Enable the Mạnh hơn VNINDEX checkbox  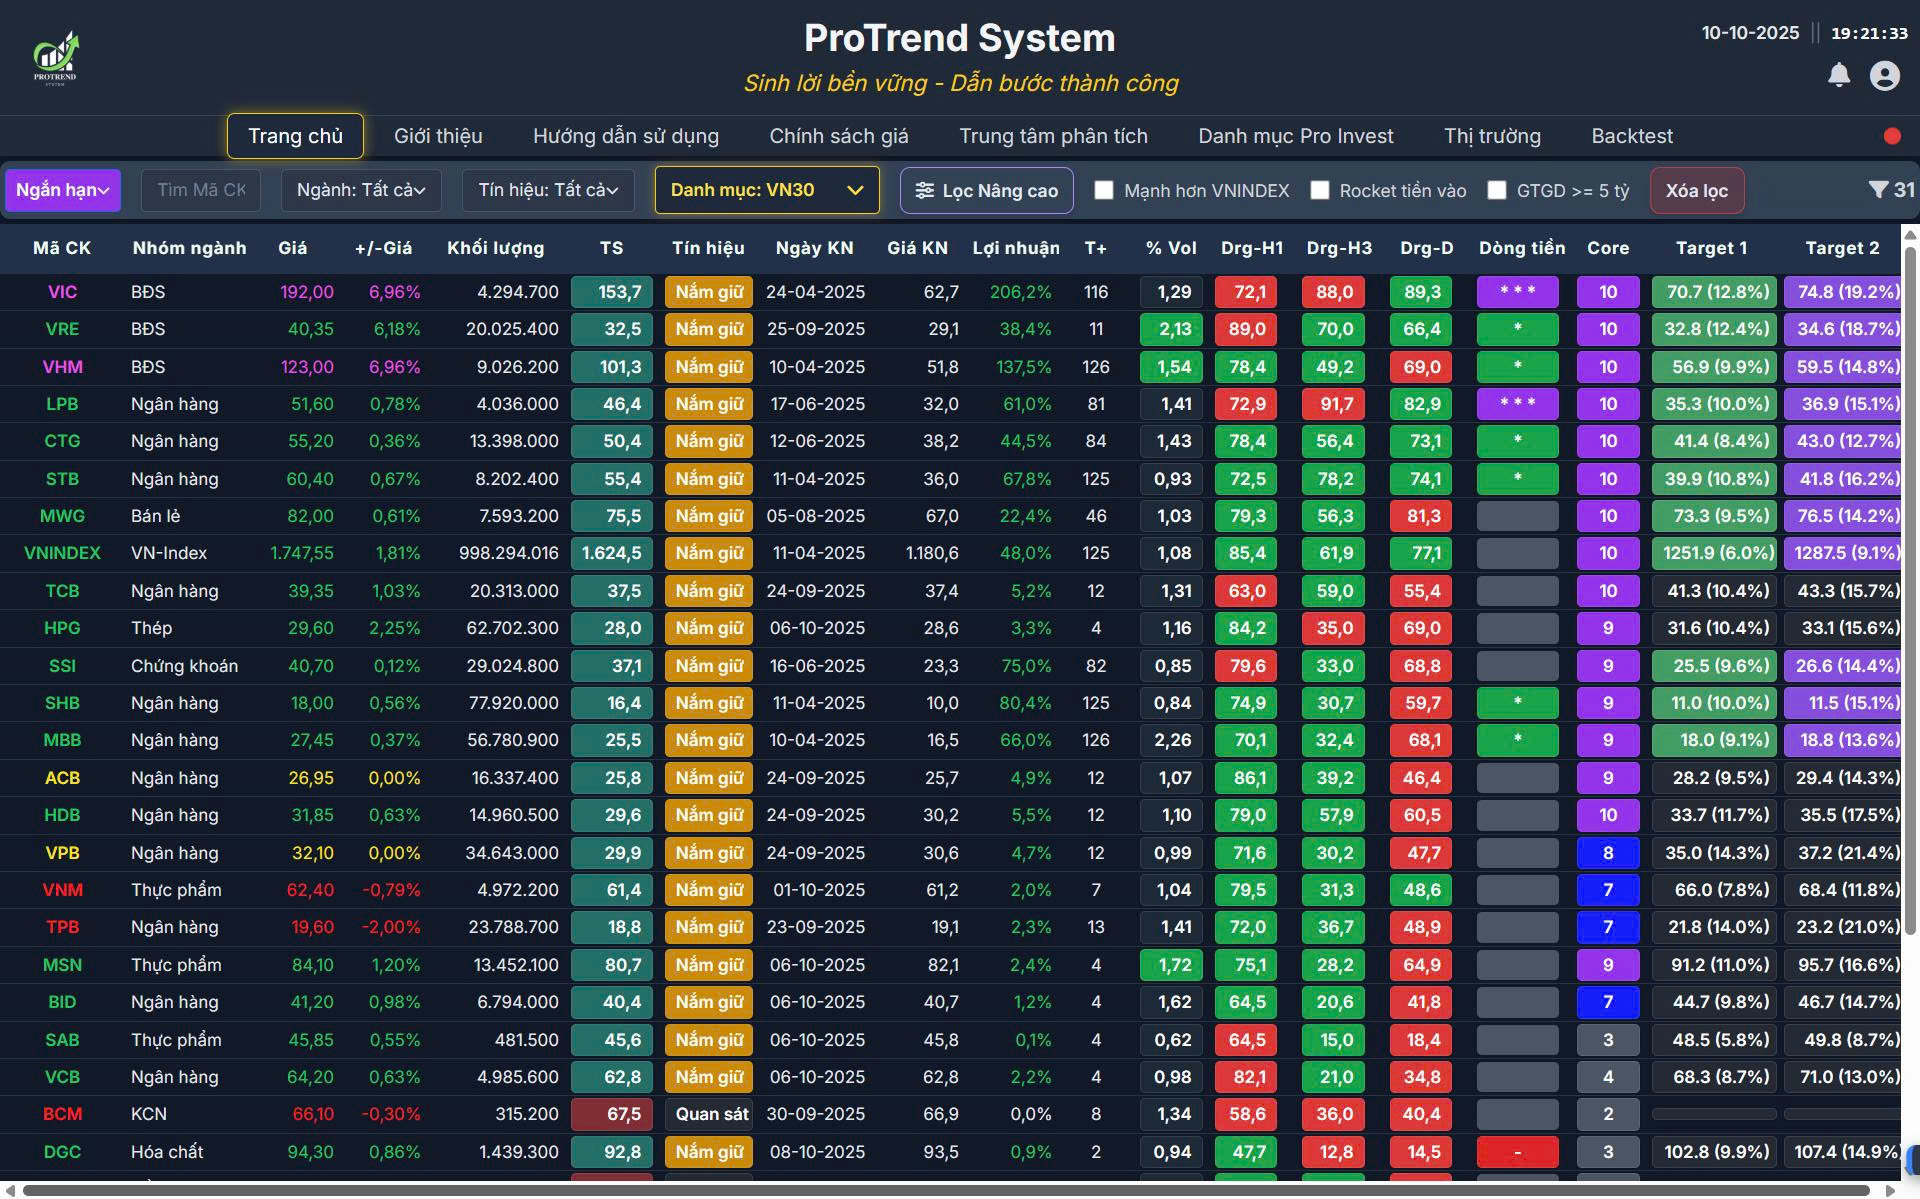[x=1104, y=190]
